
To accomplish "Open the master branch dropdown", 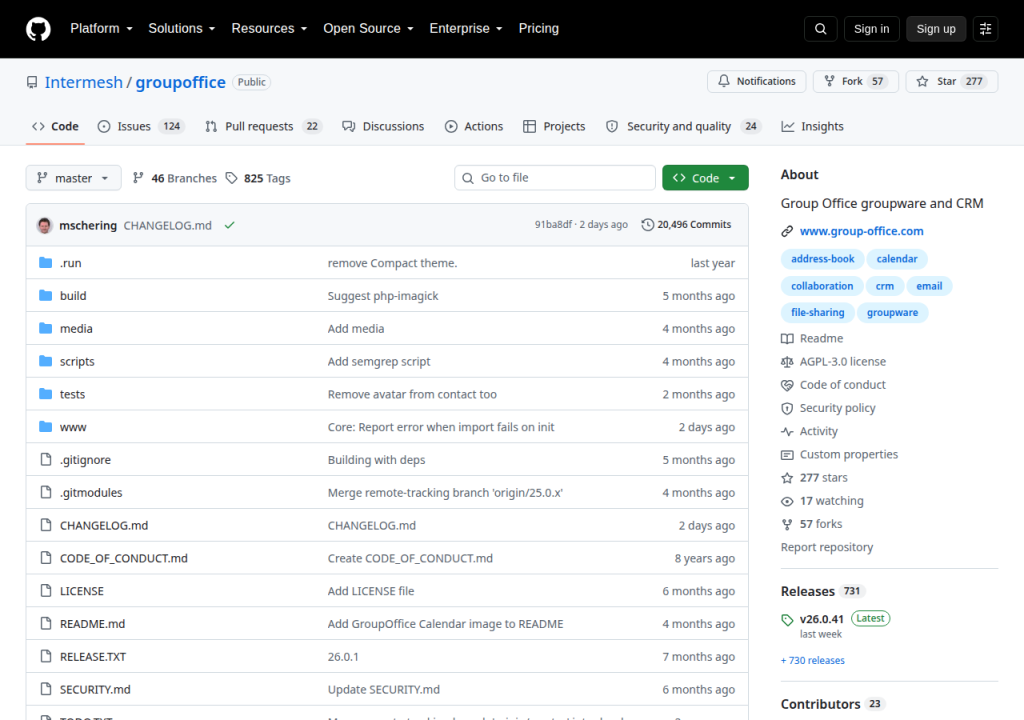I will 73,178.
